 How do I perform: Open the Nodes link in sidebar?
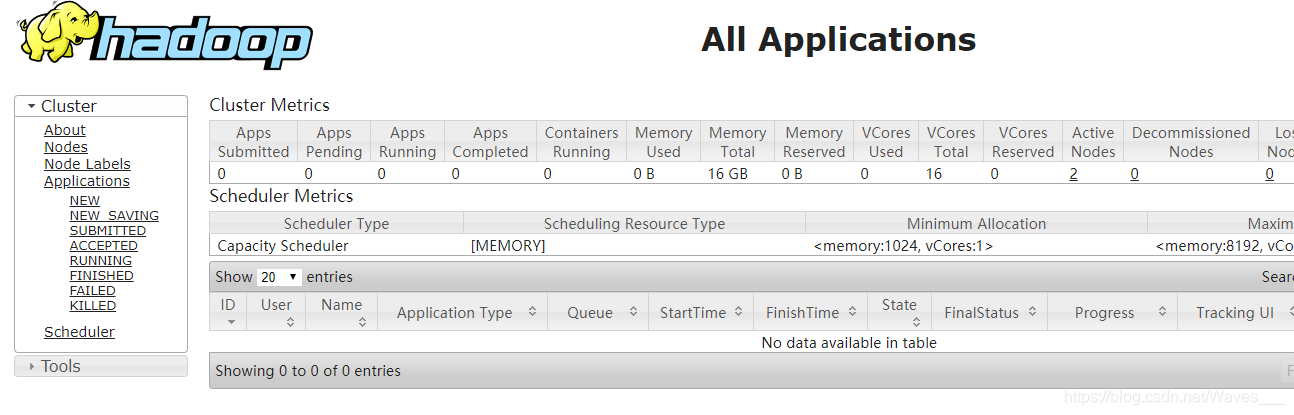coord(66,147)
